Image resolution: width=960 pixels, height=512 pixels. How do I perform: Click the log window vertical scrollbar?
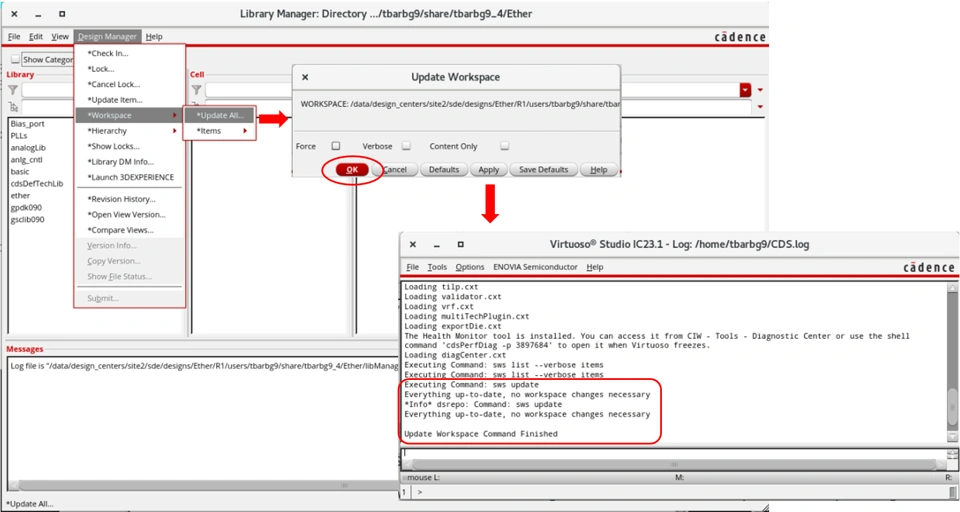pos(952,361)
